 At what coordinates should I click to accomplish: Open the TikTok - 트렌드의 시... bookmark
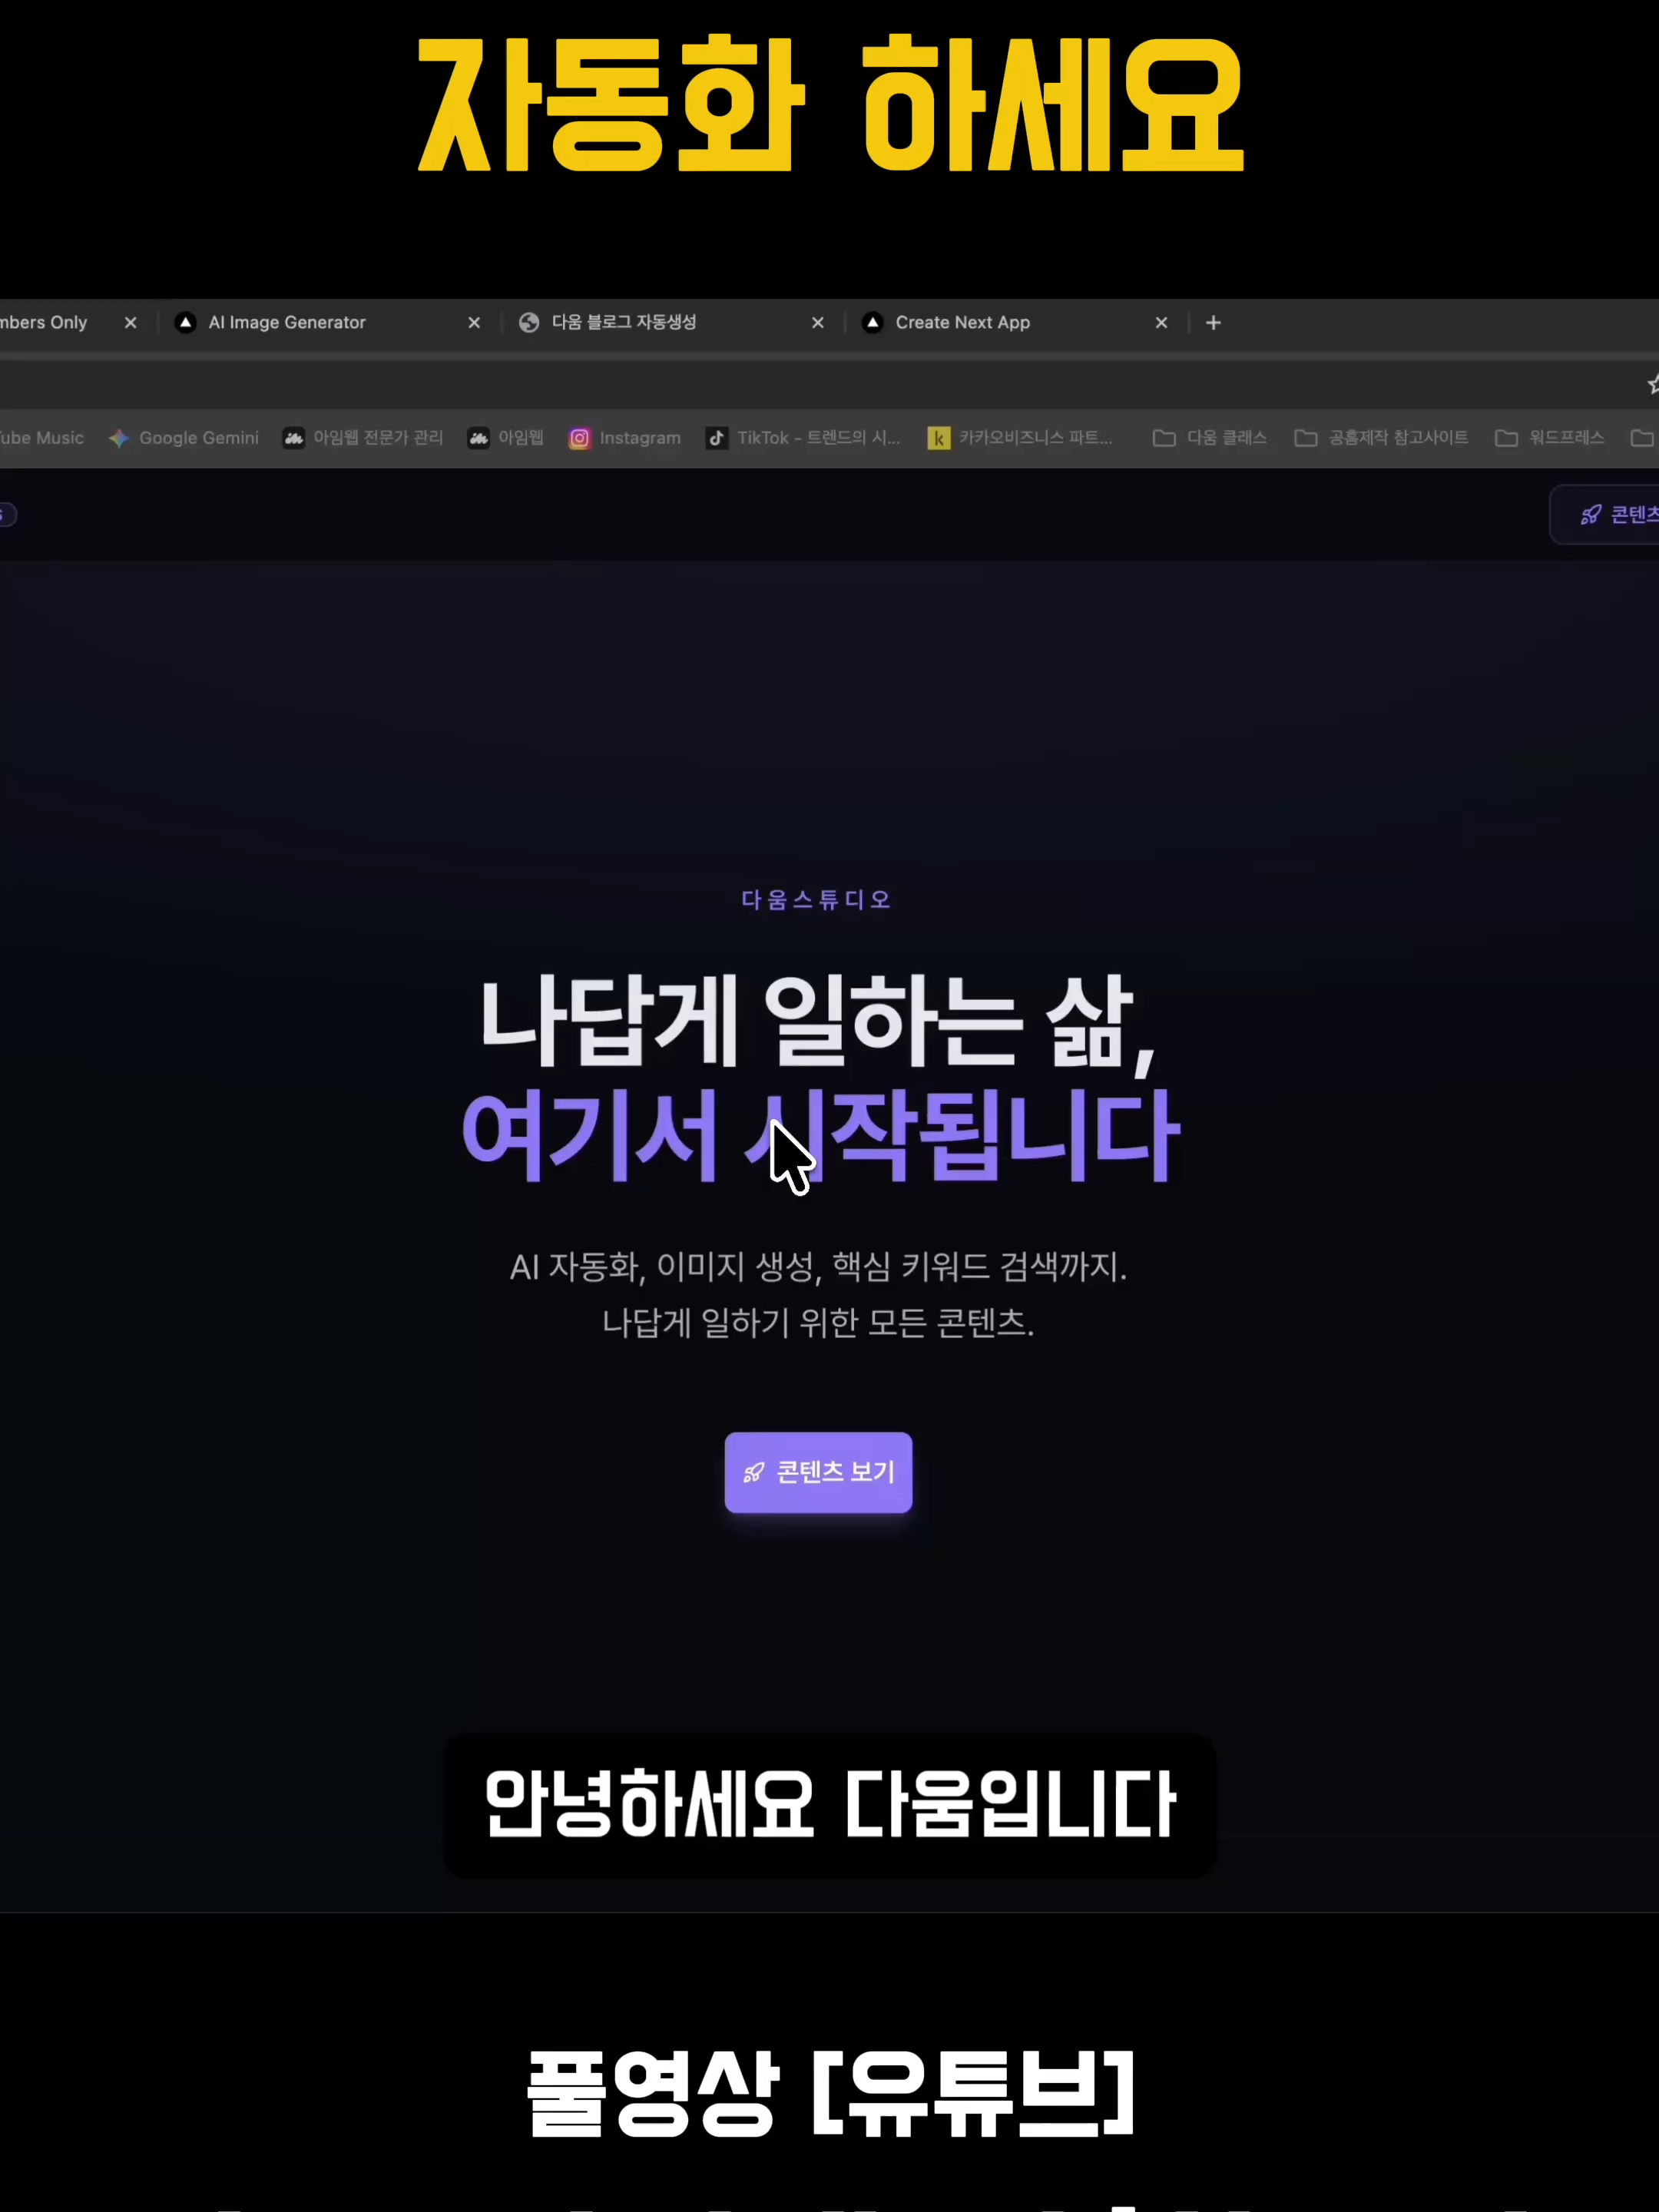[803, 438]
